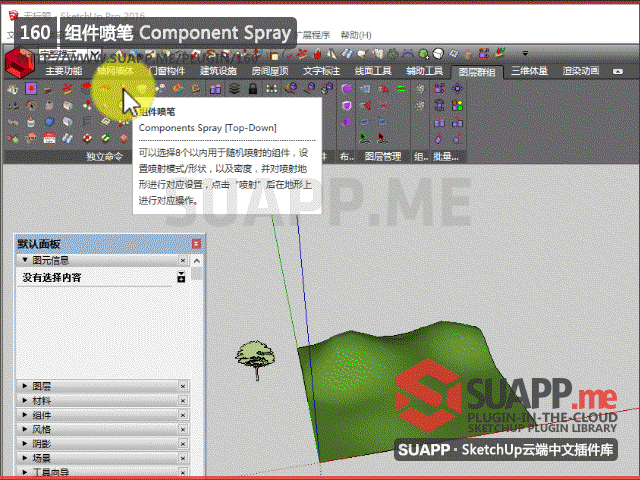Click the black padlock lock icon
This screenshot has height=480, width=640.
pos(253,88)
